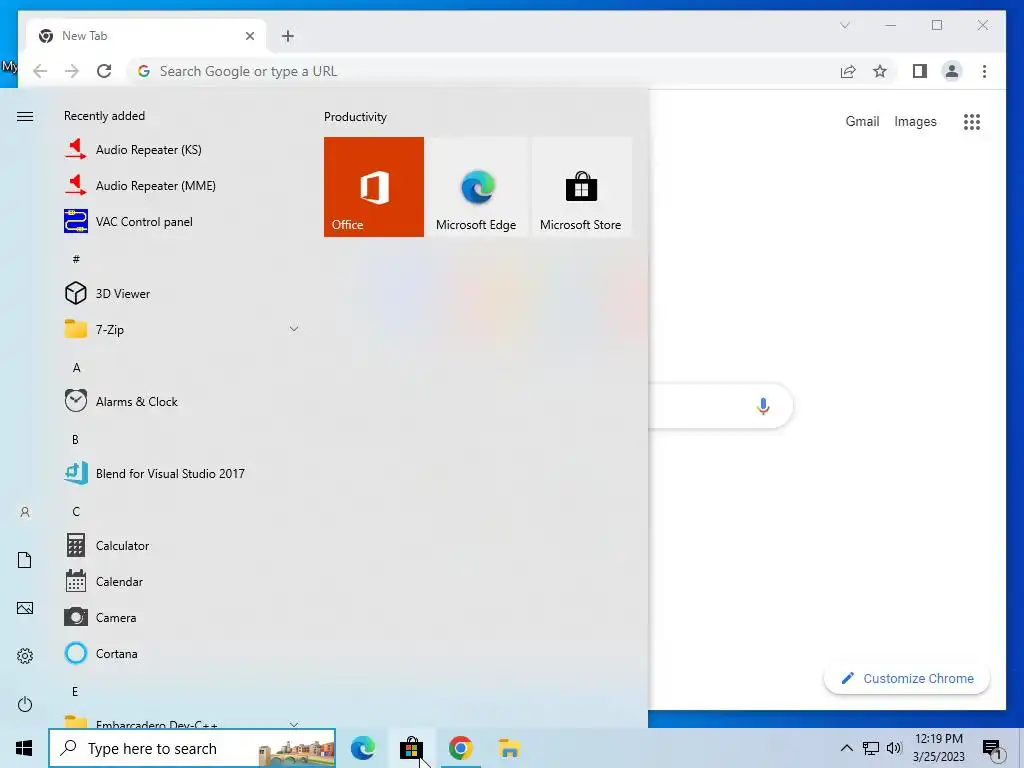1024x768 pixels.
Task: Click the Power icon in Start sidebar
Action: [25, 704]
